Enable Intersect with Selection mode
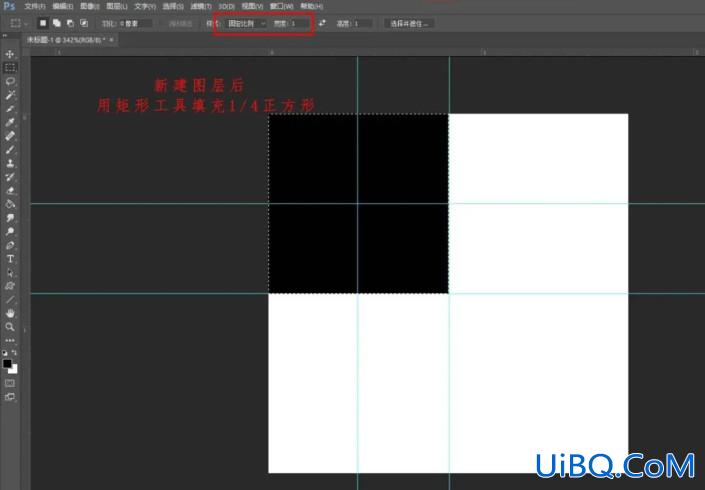The width and height of the screenshot is (705, 490). tap(84, 23)
